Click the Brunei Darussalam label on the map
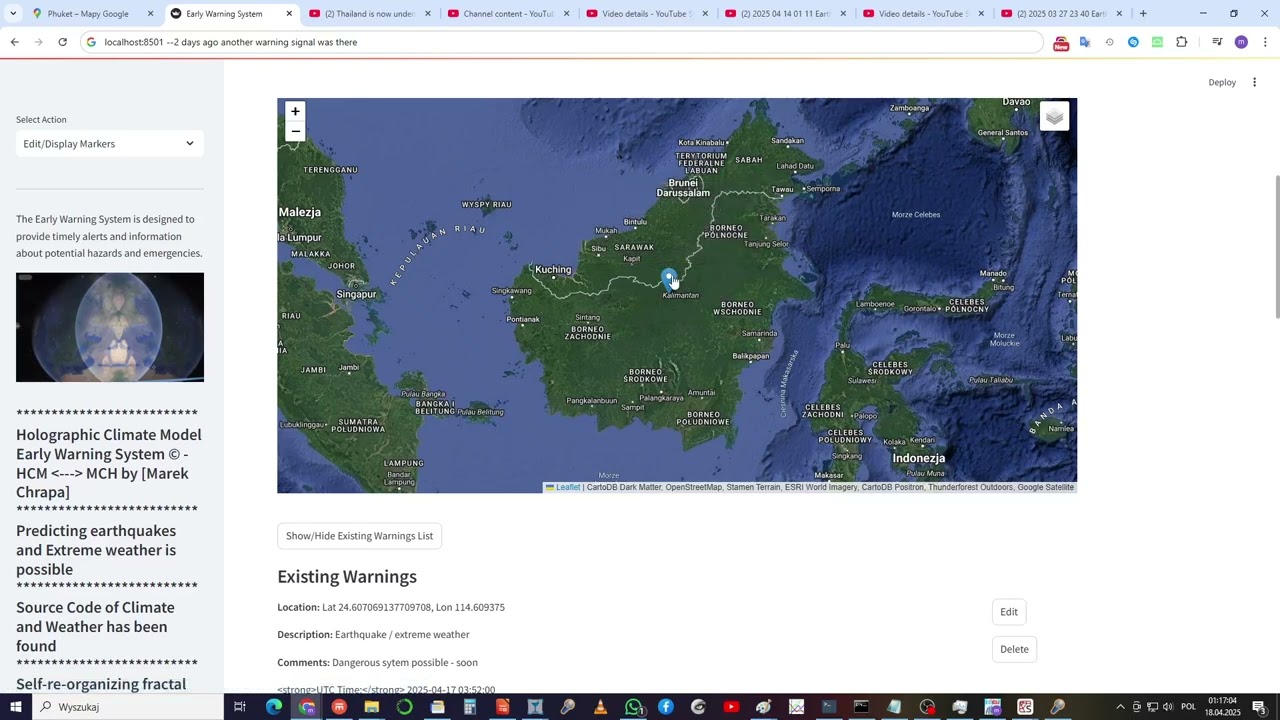This screenshot has height=720, width=1280. point(683,188)
